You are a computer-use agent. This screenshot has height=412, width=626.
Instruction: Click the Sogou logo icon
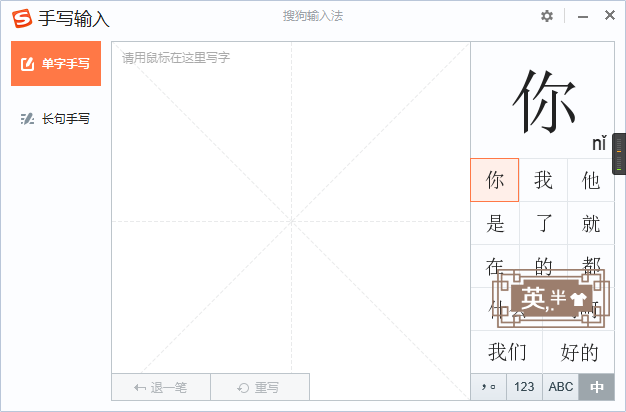coord(22,18)
